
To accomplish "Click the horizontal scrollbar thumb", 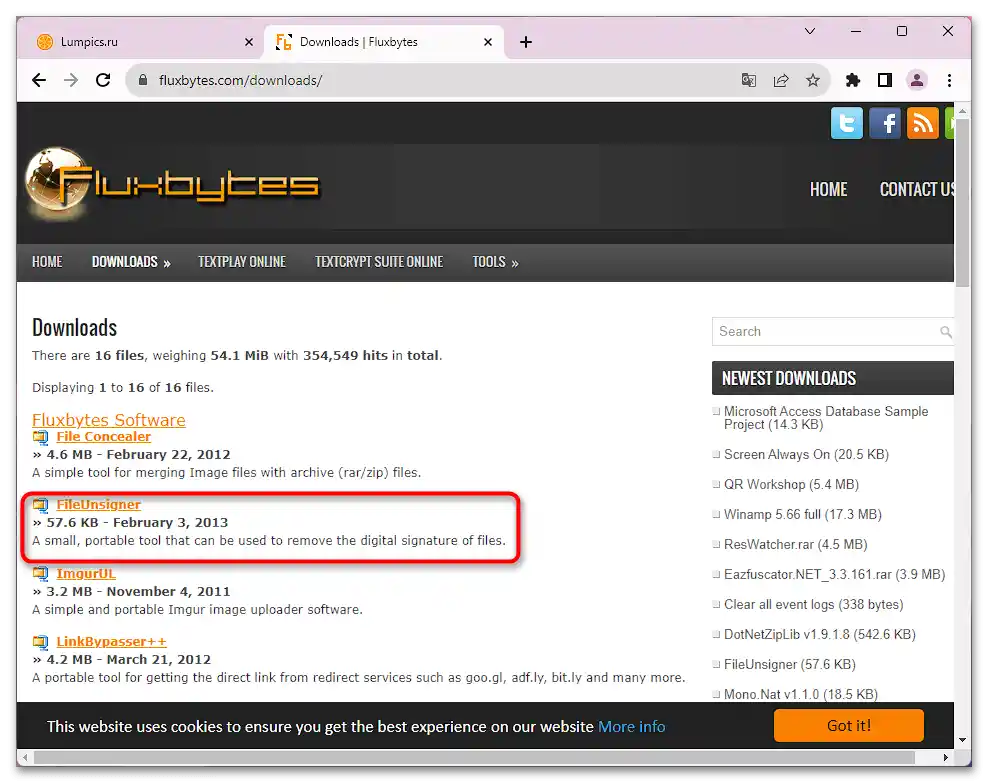I will pyautogui.click(x=474, y=757).
